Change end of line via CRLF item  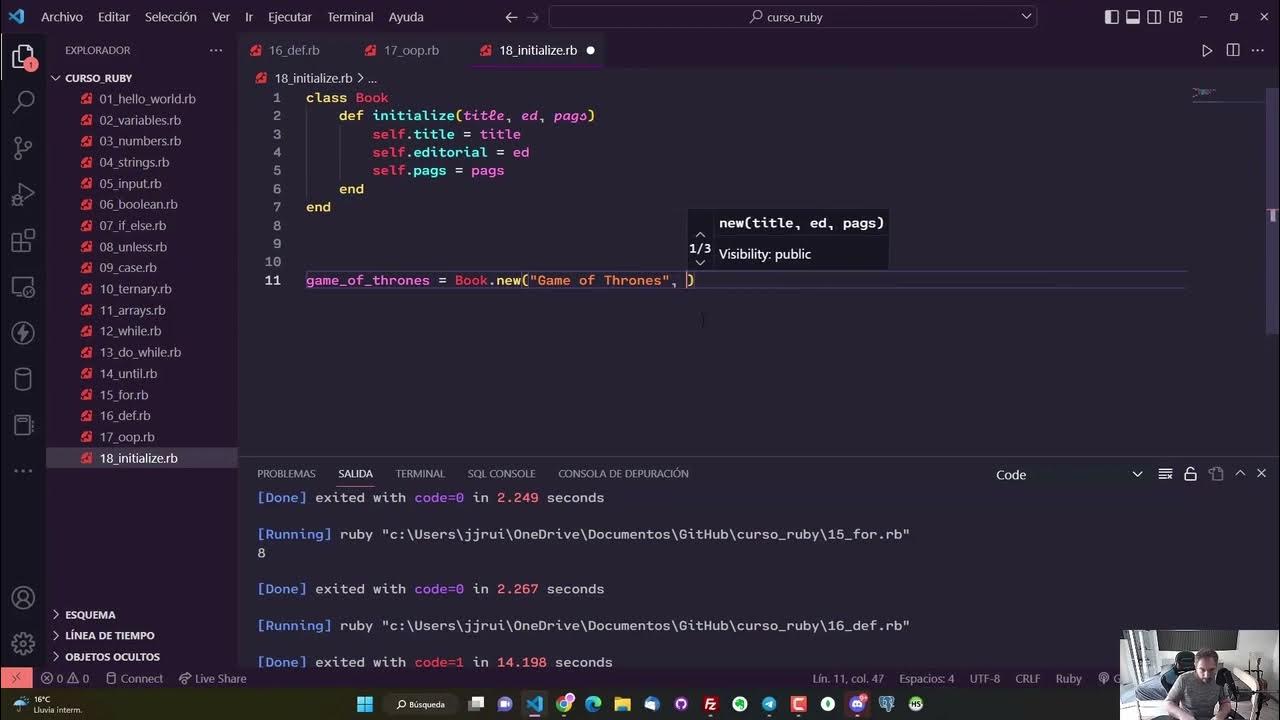1028,679
